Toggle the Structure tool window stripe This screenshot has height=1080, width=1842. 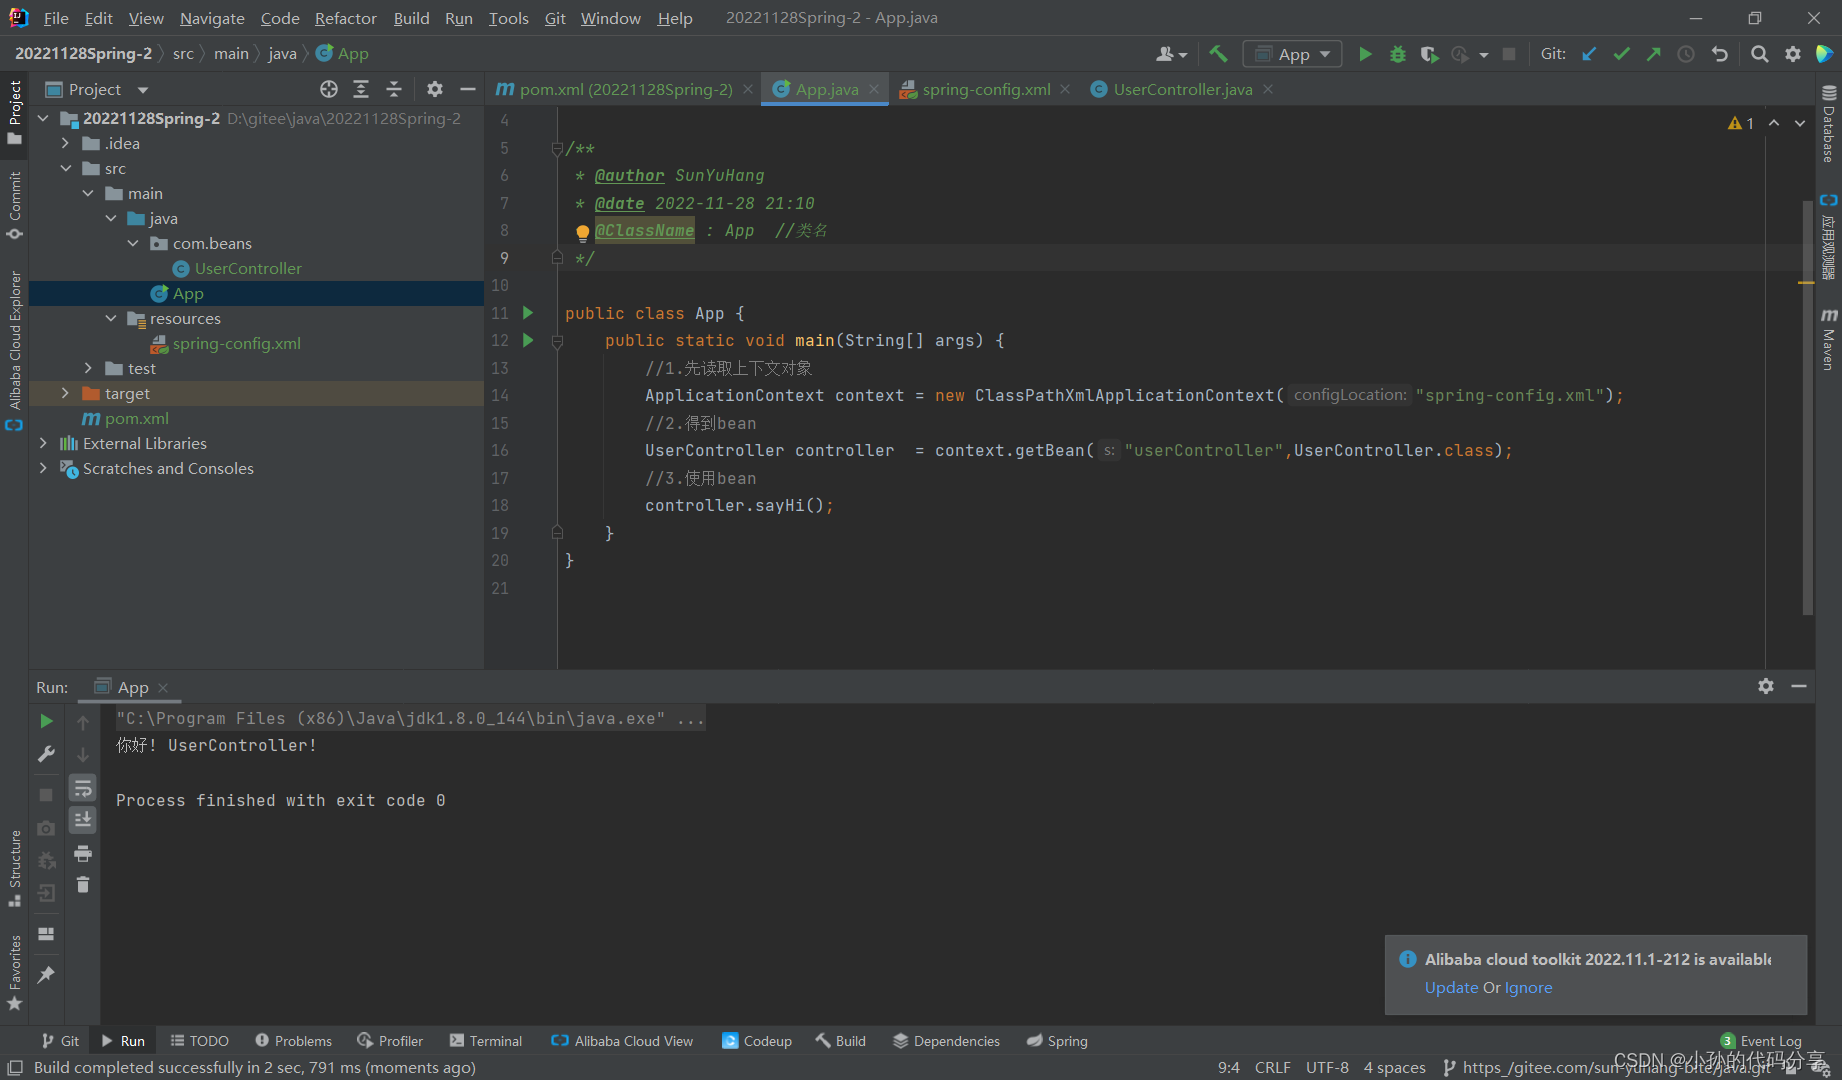(x=14, y=868)
